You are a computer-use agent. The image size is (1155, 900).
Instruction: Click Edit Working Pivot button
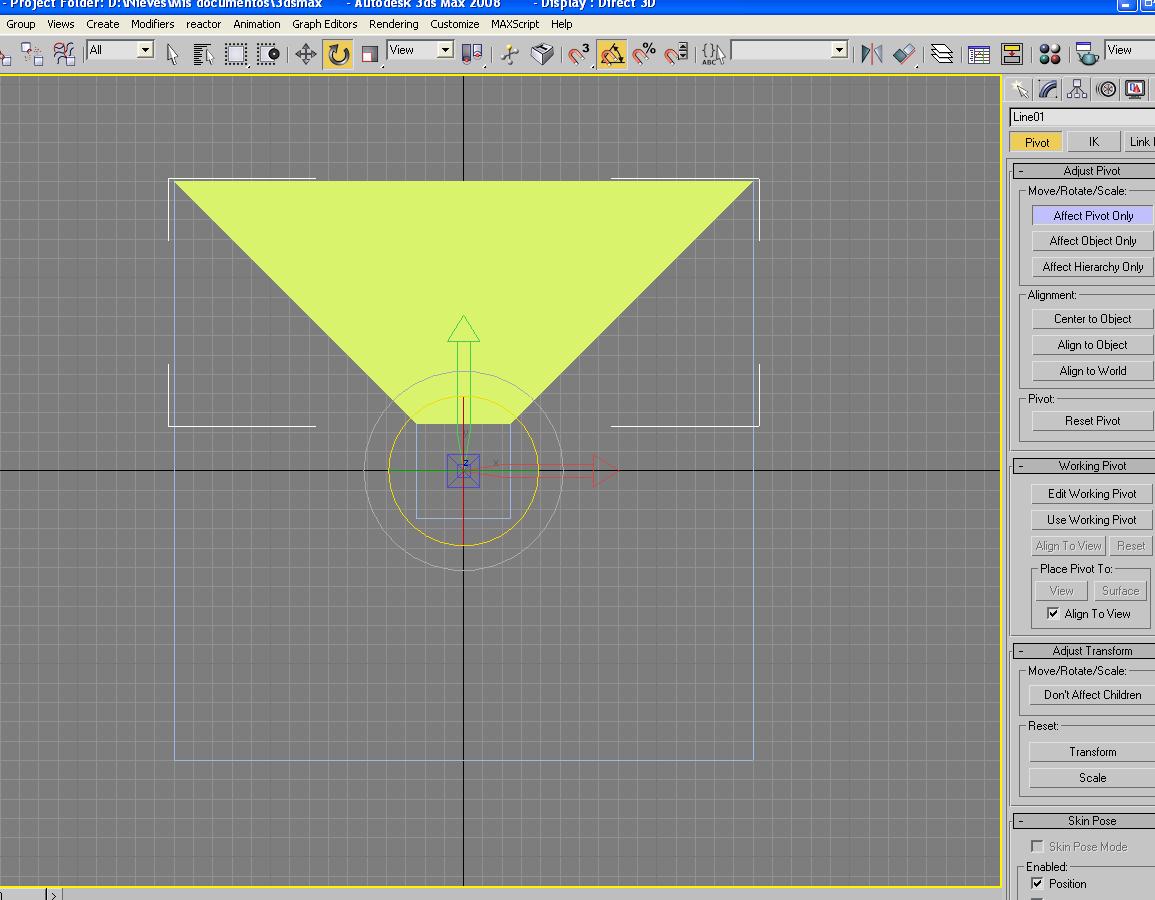[1092, 493]
